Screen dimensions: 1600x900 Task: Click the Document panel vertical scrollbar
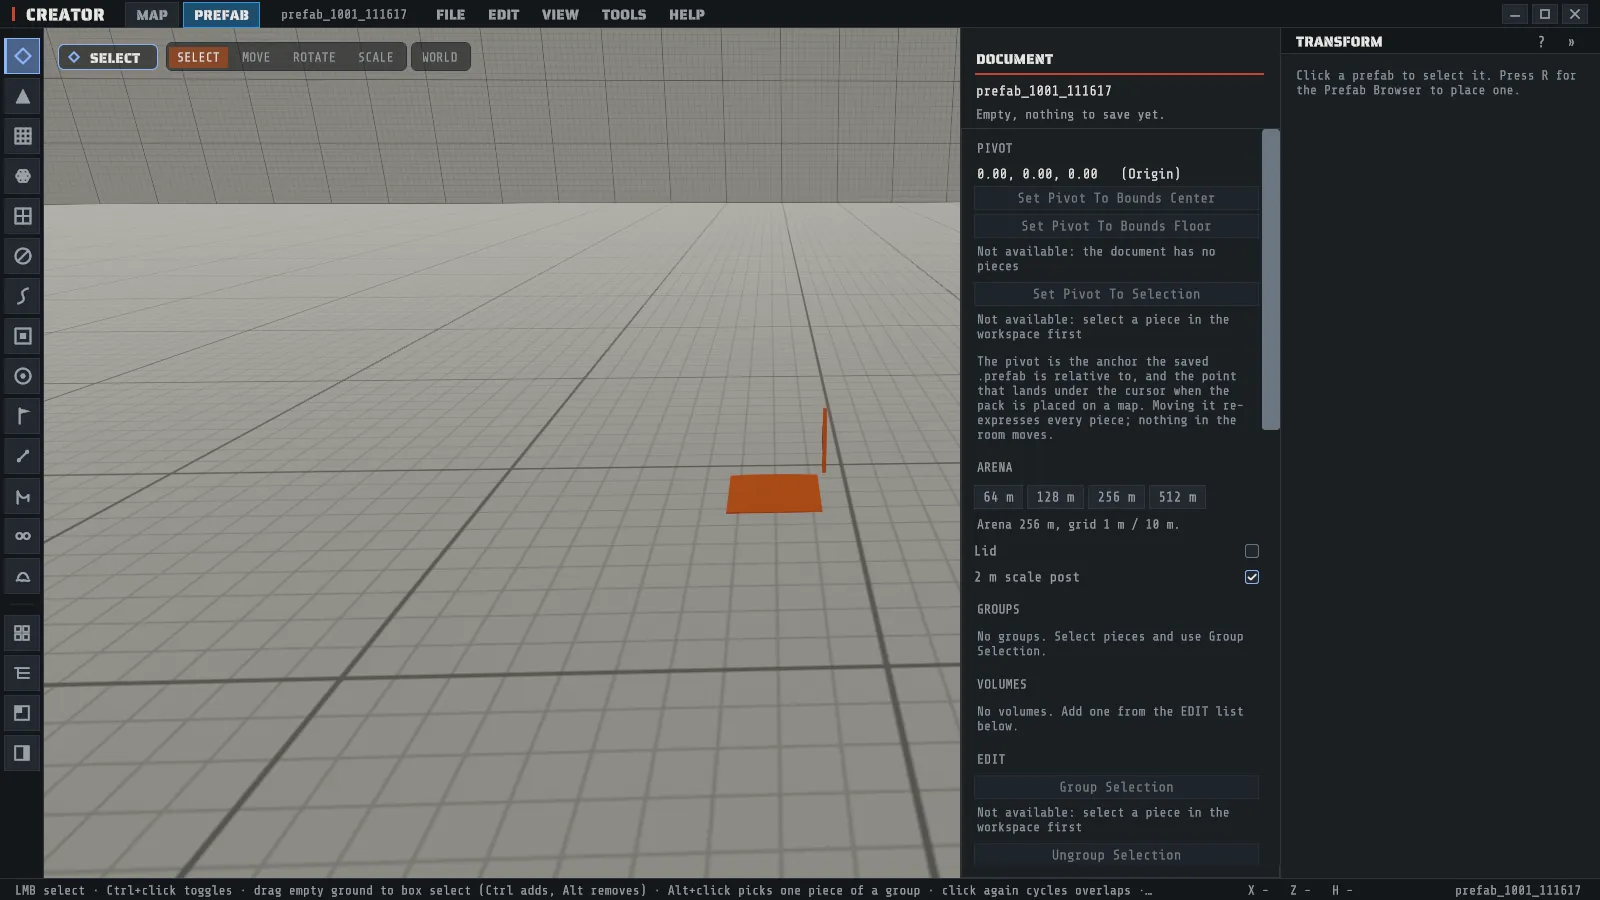pos(1270,280)
